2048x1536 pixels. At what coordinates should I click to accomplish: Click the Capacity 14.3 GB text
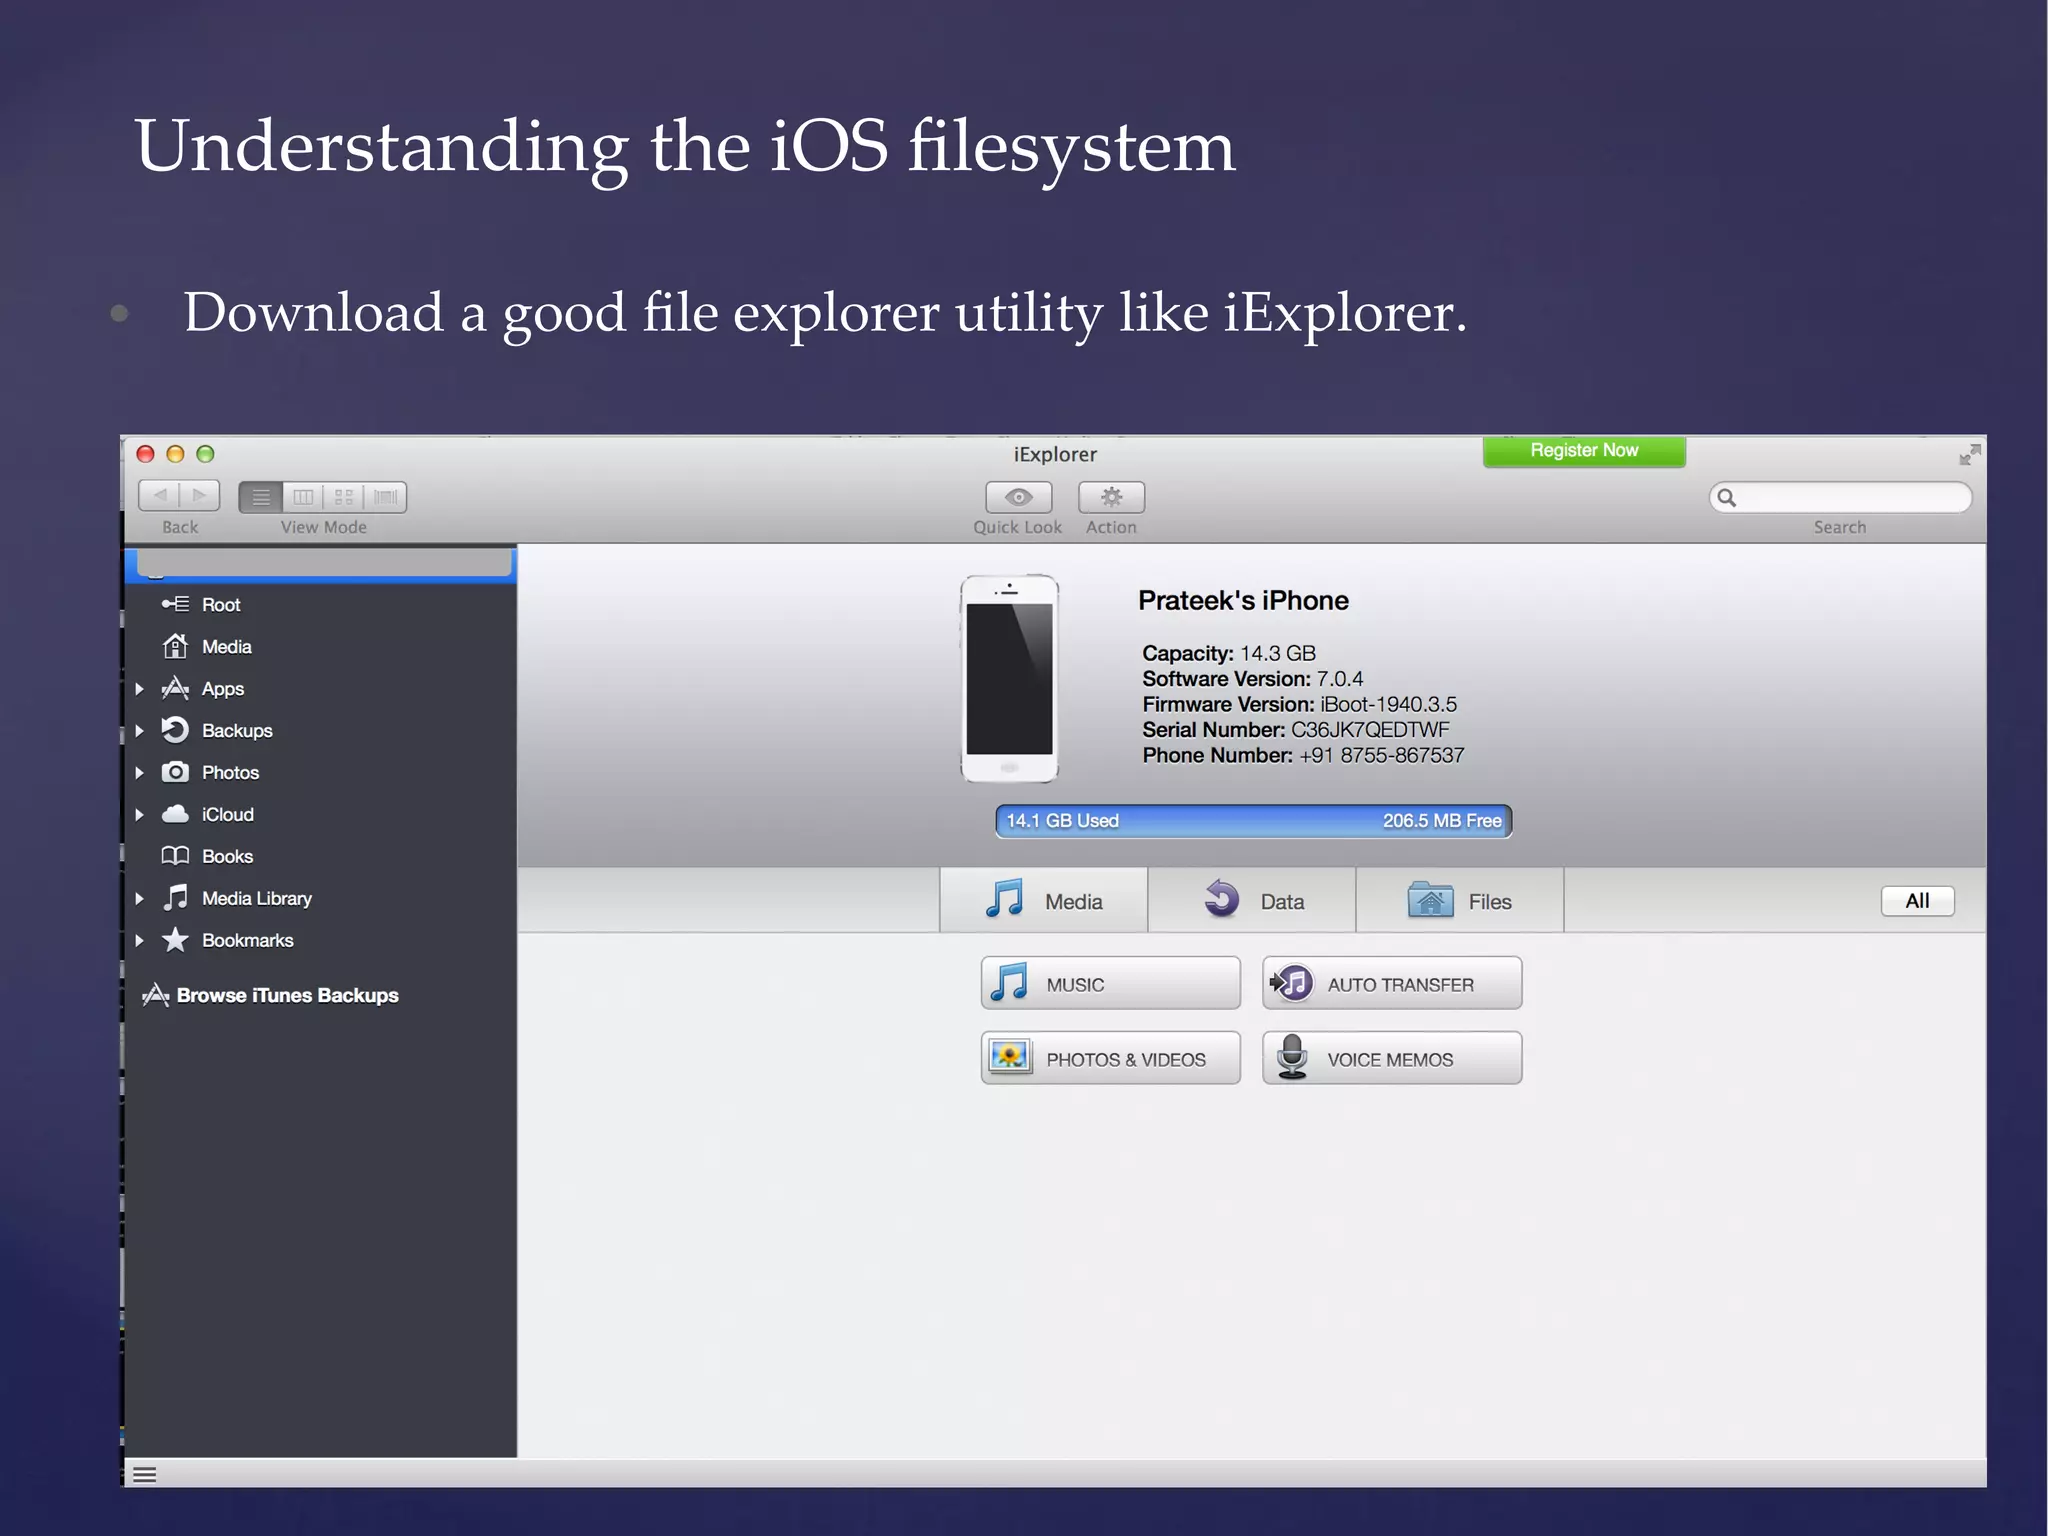pos(1229,653)
